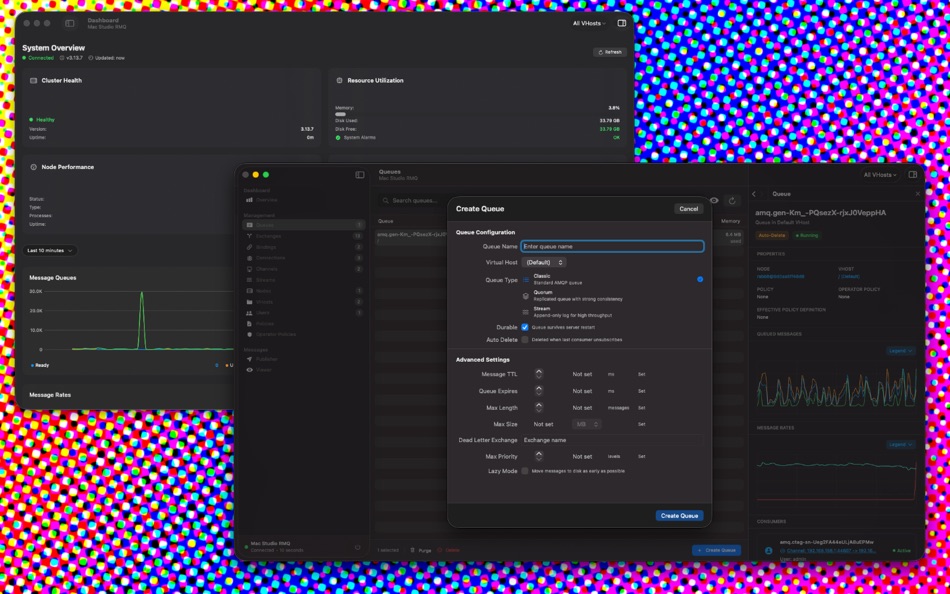Click the power icon beside Mac Studio RMQ
Screen dimensions: 950x594
click(x=357, y=547)
